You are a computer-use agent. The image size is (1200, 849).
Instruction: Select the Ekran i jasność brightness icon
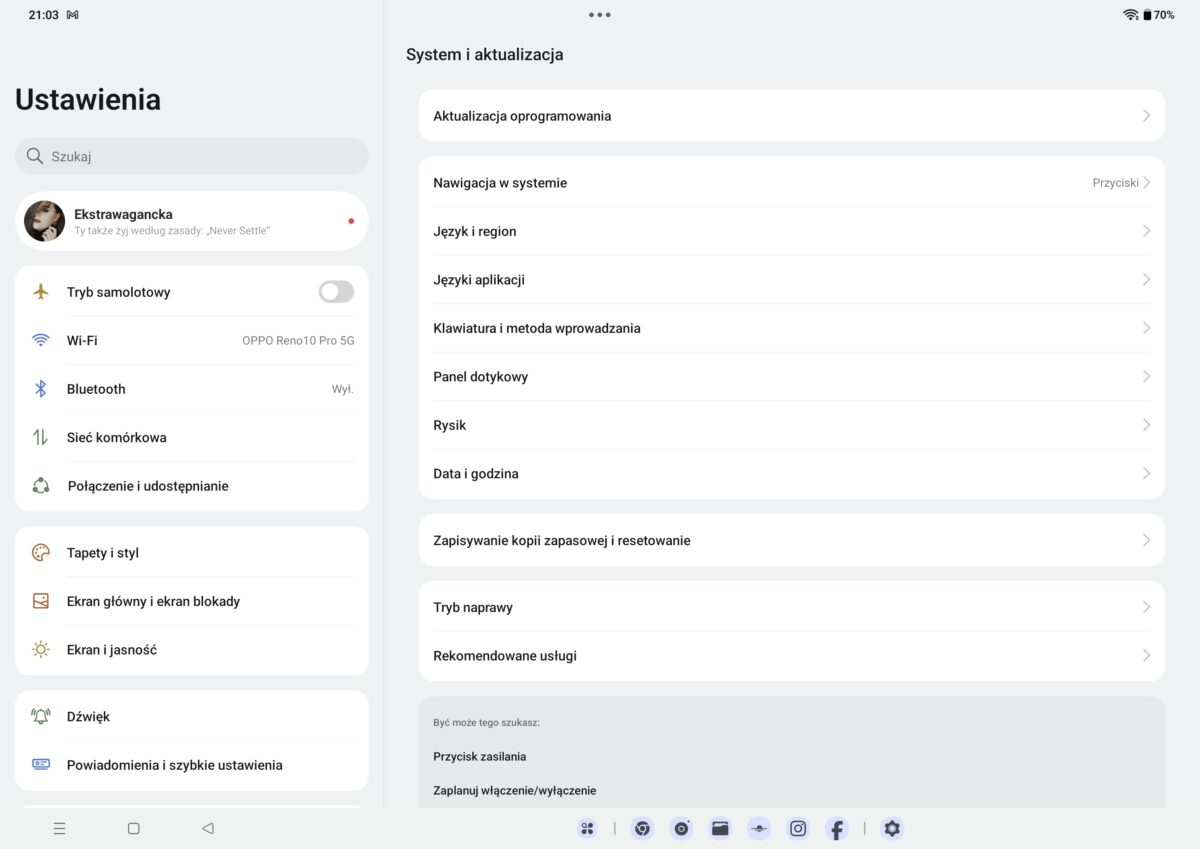(40, 649)
